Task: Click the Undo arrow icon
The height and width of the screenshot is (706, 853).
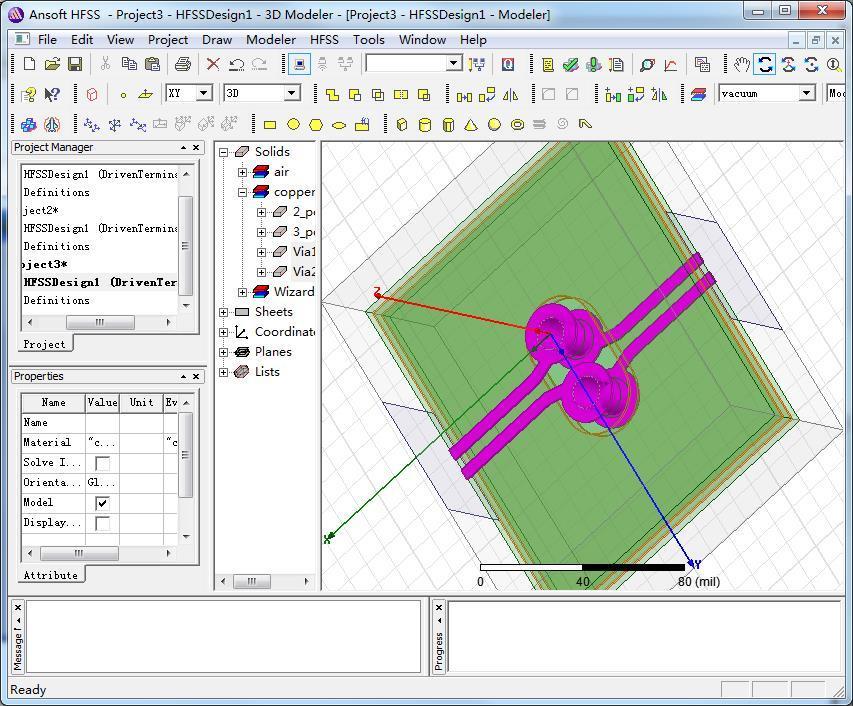Action: pos(236,64)
